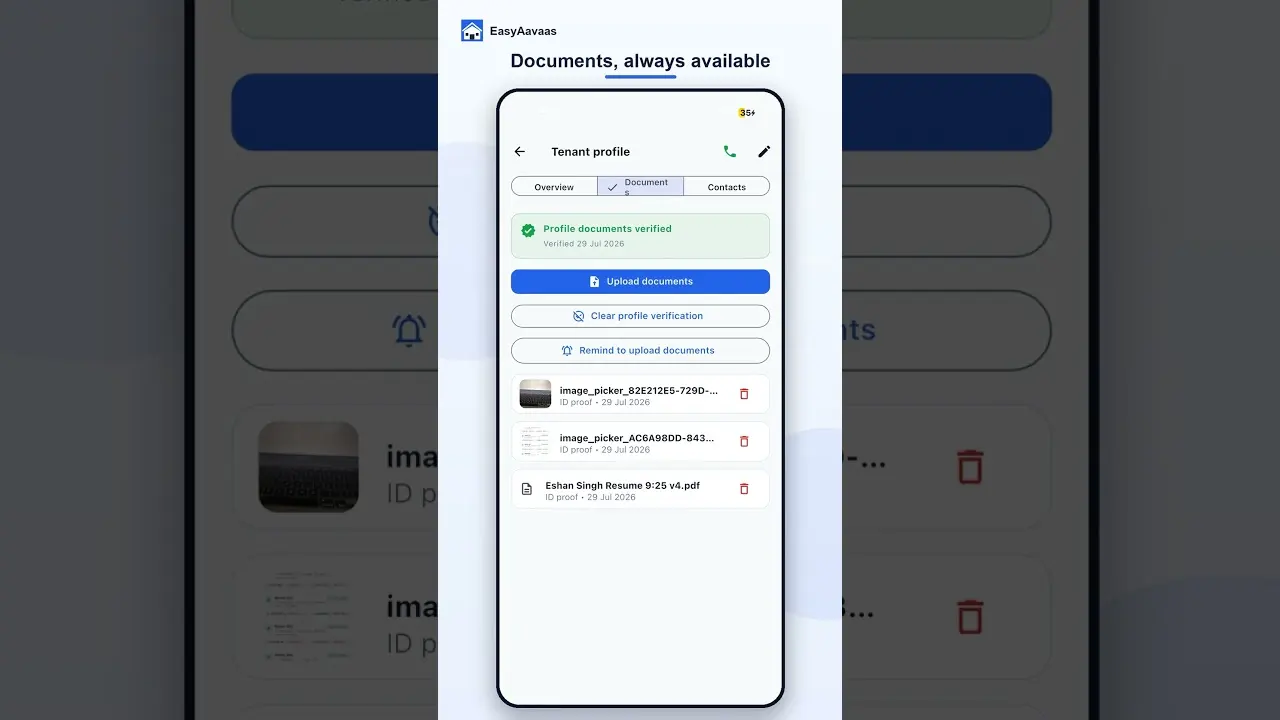Go back using the arrow beside Tenant profile
The image size is (1280, 720).
tap(520, 152)
